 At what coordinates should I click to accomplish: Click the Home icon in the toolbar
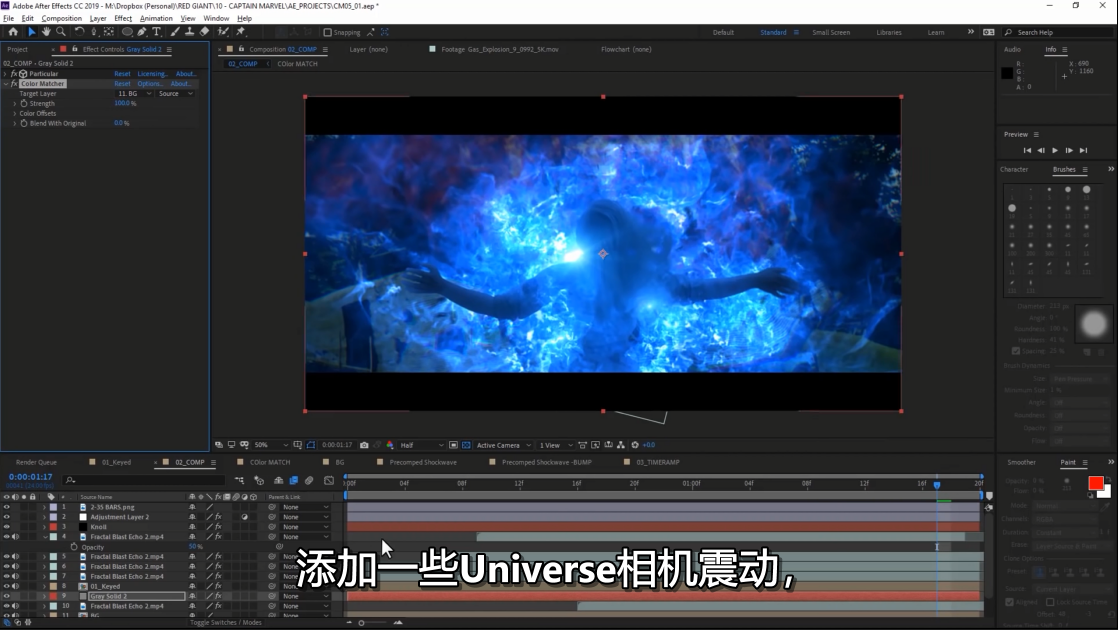[x=13, y=32]
